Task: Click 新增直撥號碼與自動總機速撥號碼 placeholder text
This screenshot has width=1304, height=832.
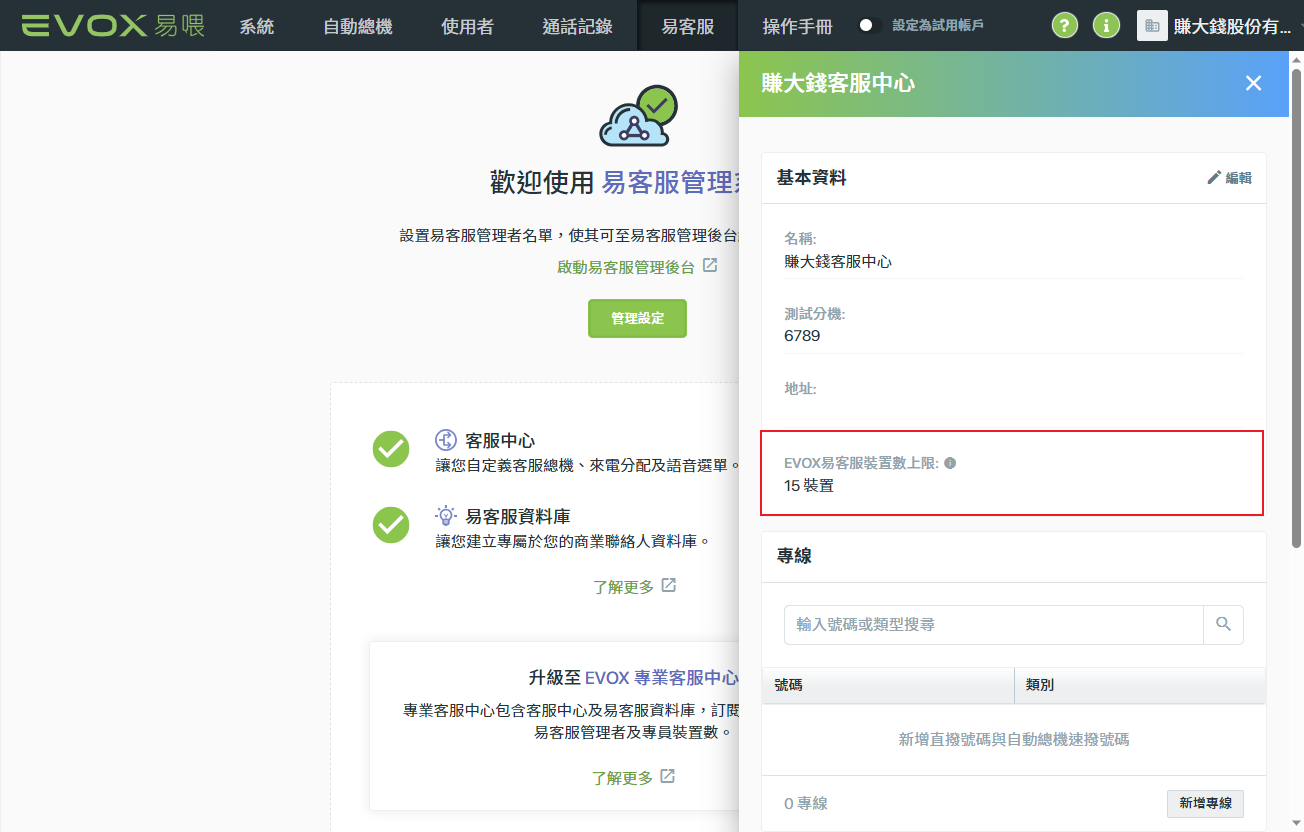Action: point(1014,740)
